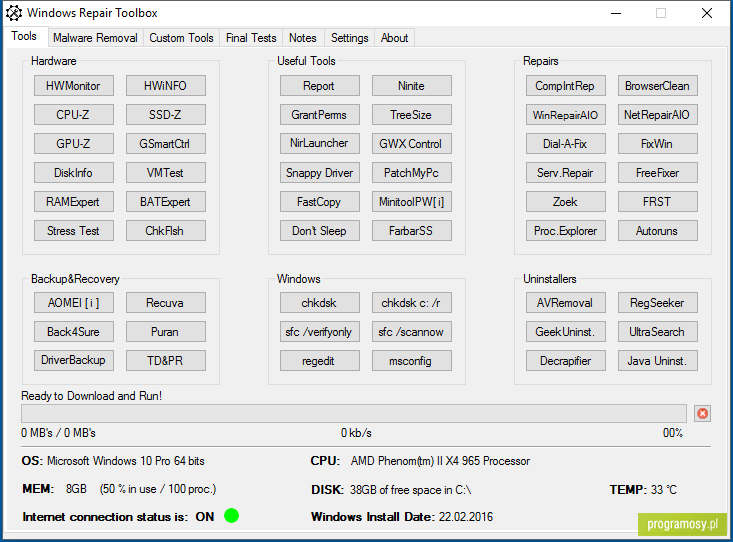Run ChkFlsh flash checker
Screen dimensions: 733x542
165,231
